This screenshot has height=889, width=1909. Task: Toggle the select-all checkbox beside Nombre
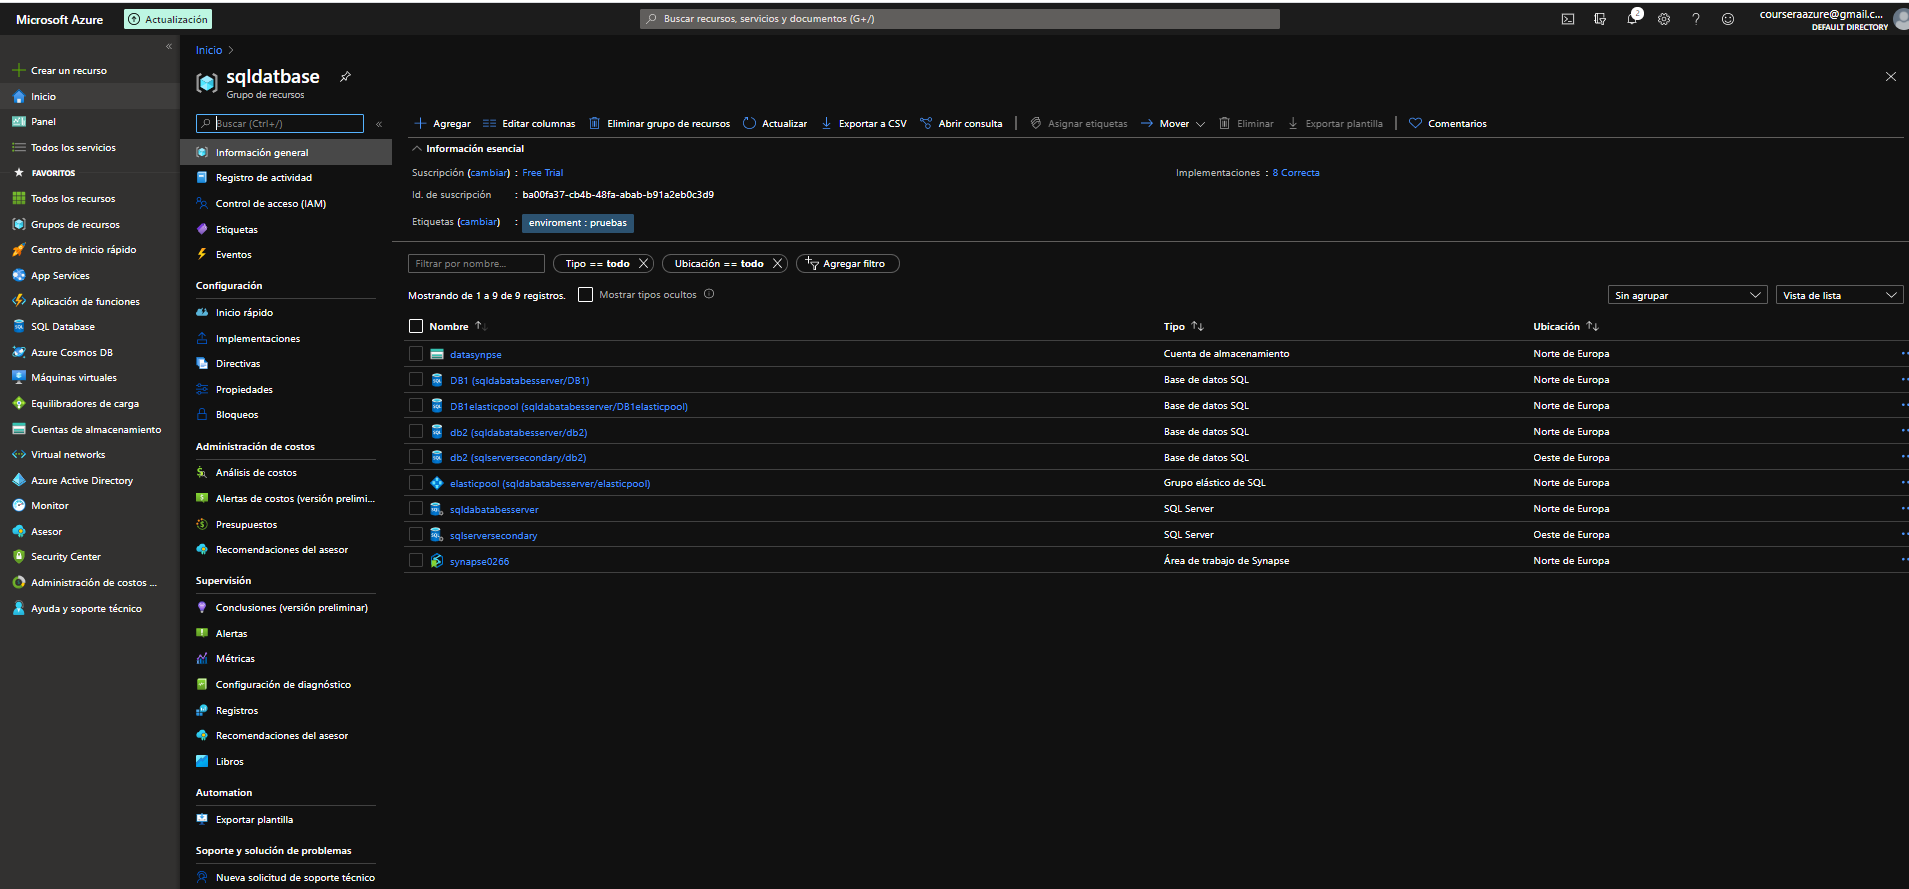coord(416,326)
